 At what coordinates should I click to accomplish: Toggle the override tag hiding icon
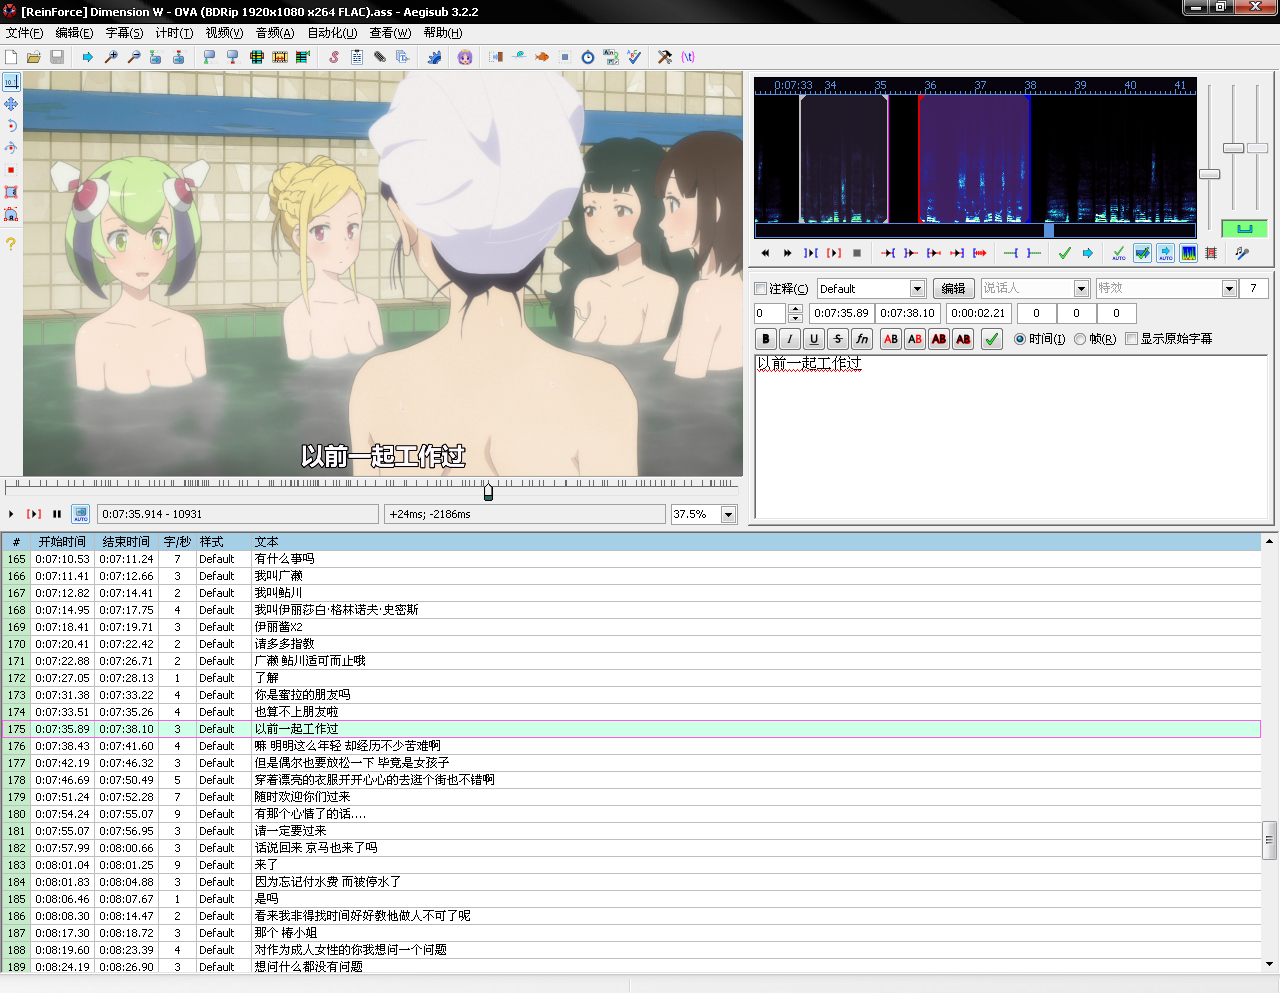[x=688, y=57]
